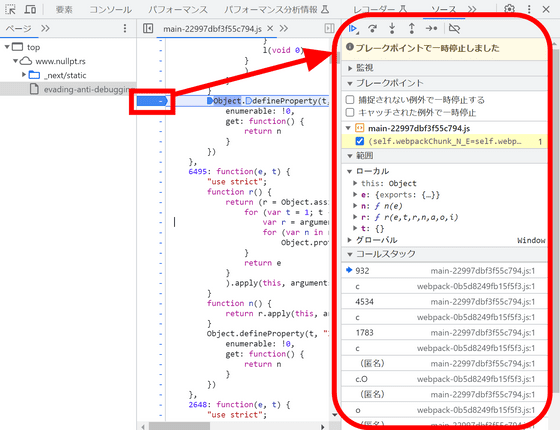Select call stack frame 932

click(444, 271)
